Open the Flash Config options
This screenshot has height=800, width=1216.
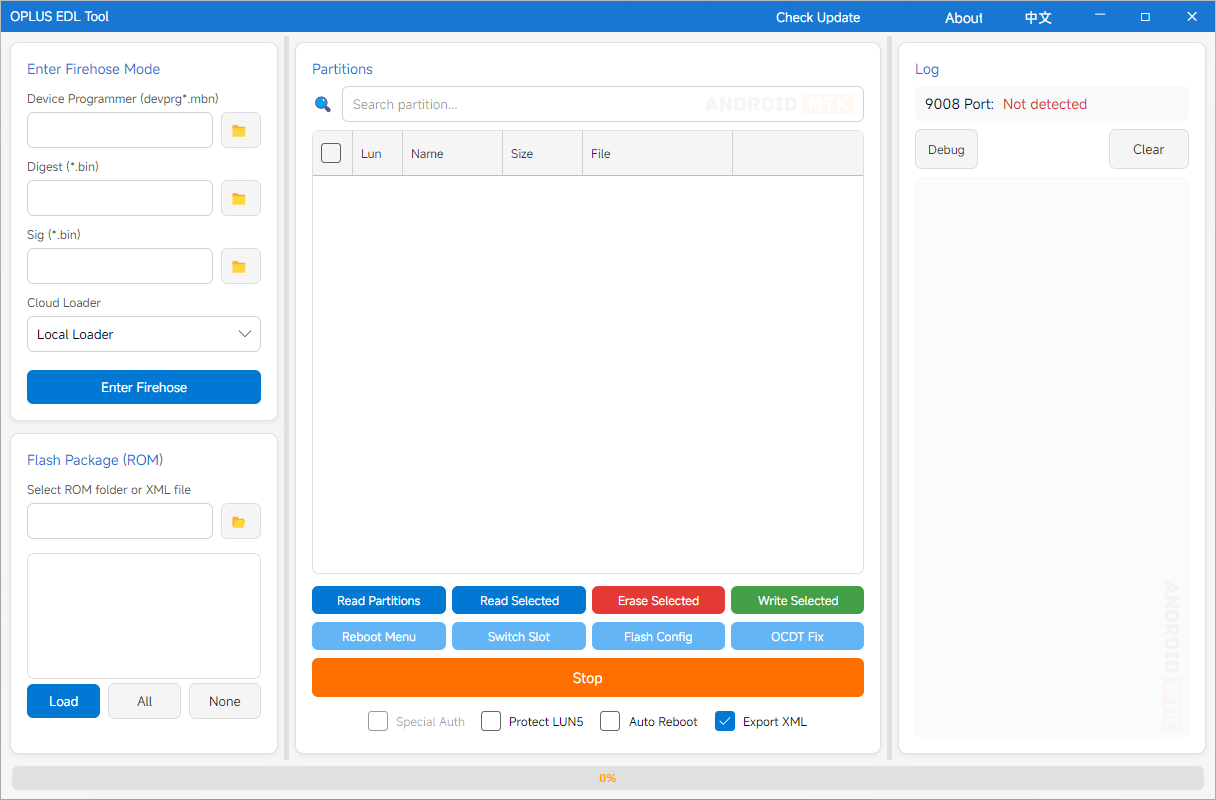pyautogui.click(x=658, y=636)
